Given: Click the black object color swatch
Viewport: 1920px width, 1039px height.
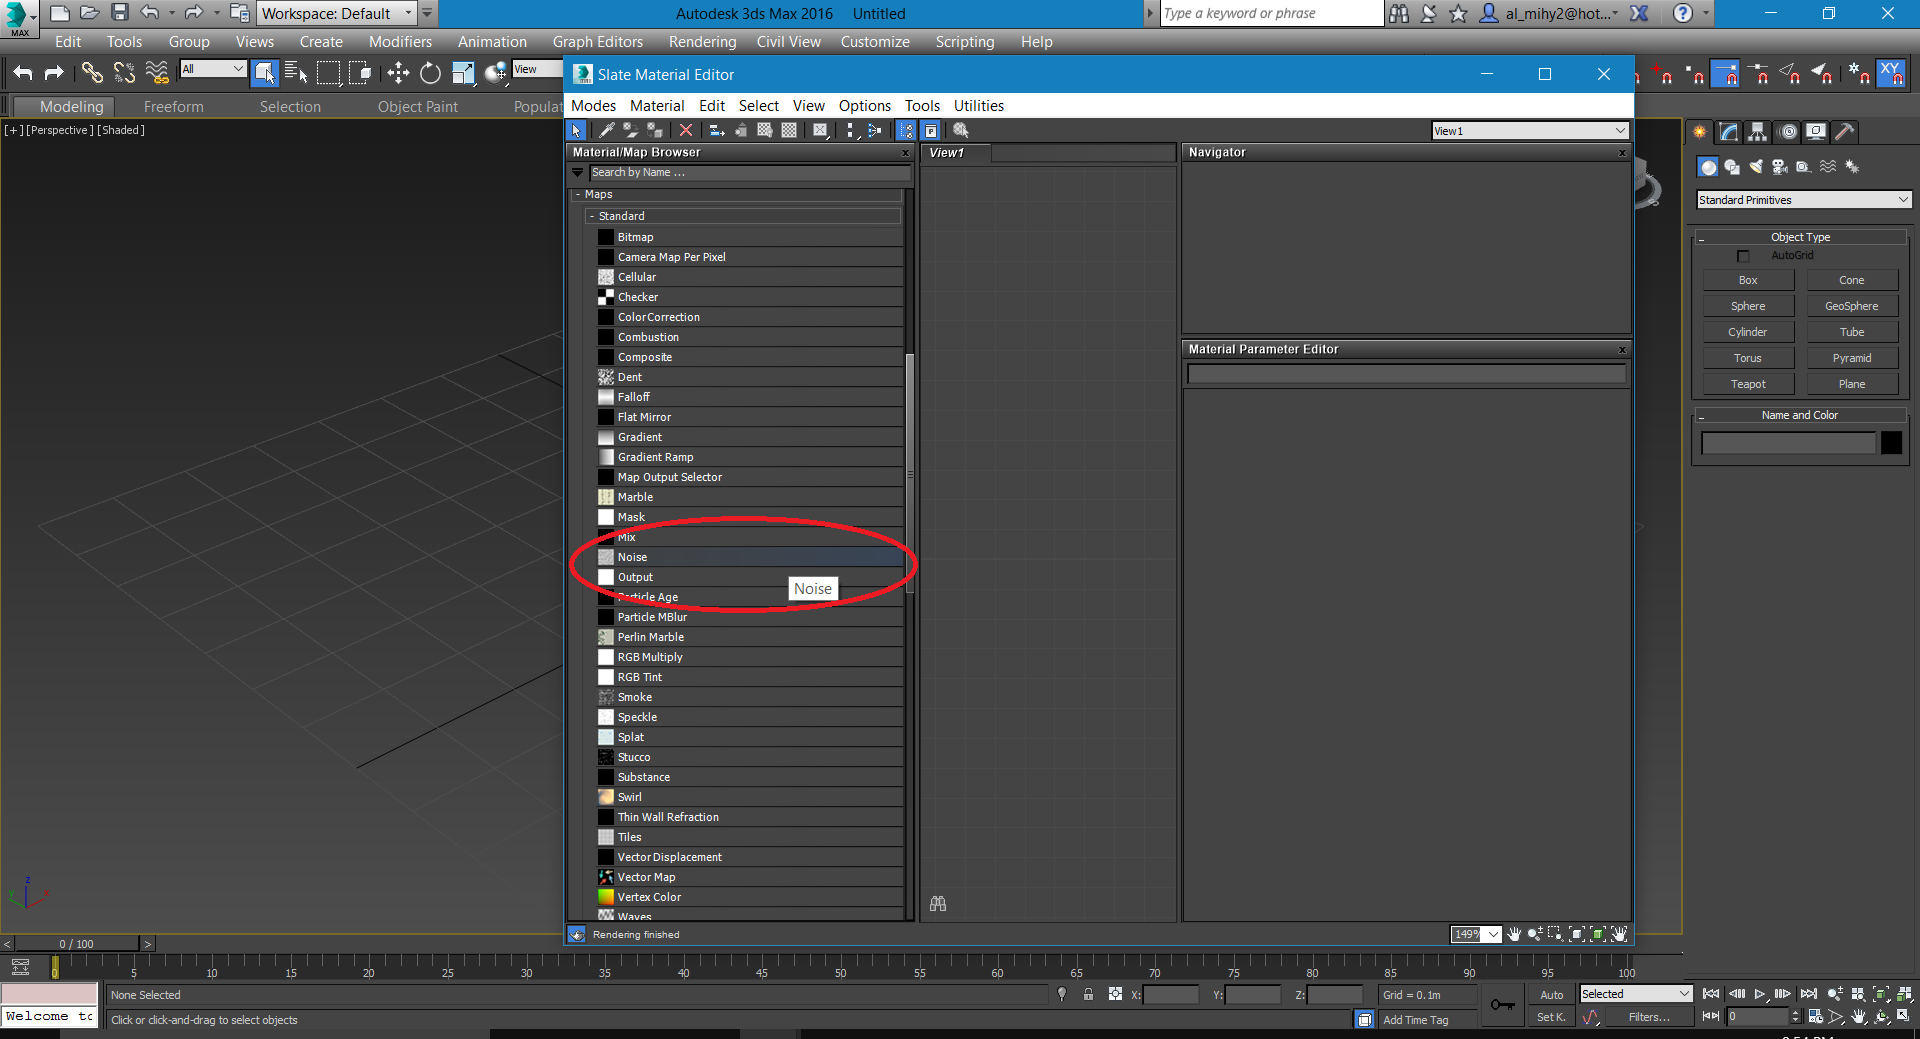Looking at the screenshot, I should pos(1891,443).
